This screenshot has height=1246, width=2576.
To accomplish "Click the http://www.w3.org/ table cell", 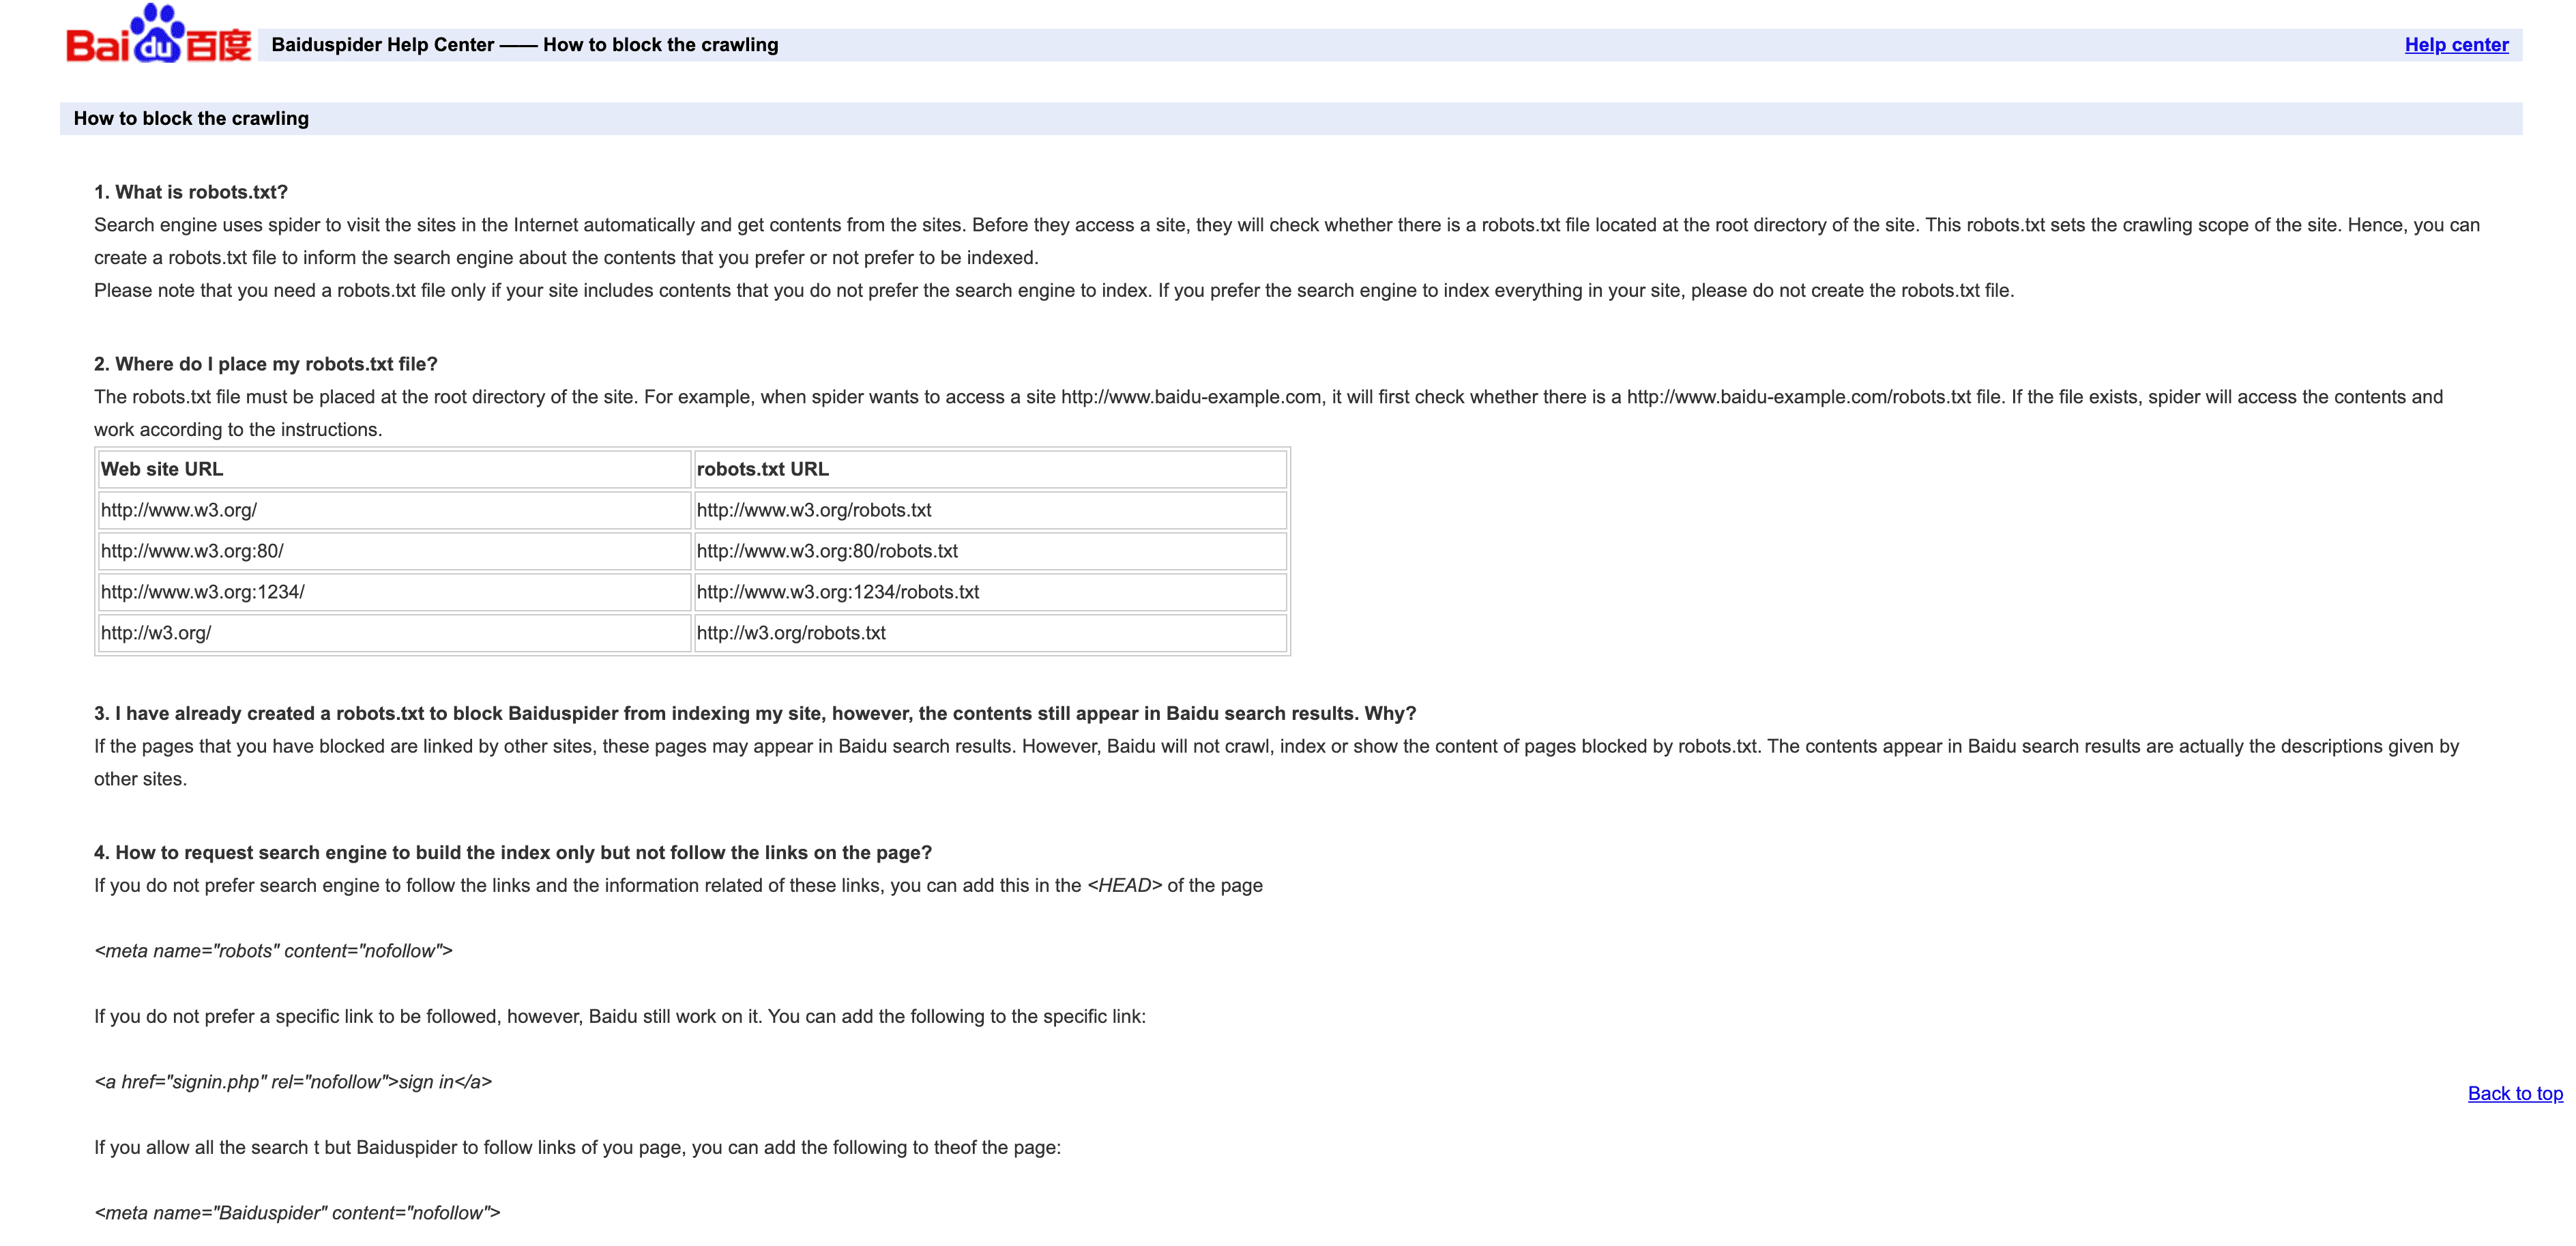I will [179, 510].
